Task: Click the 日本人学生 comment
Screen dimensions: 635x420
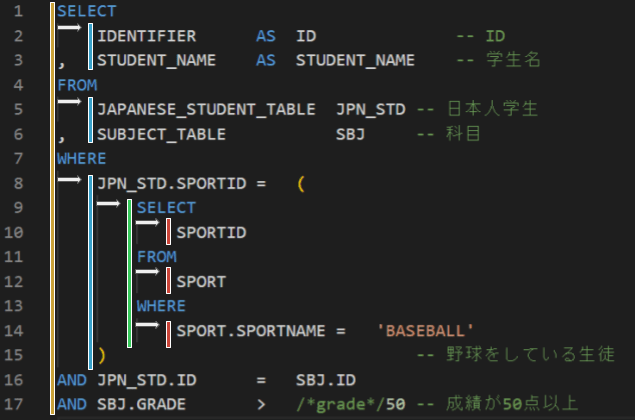Action: pyautogui.click(x=492, y=109)
